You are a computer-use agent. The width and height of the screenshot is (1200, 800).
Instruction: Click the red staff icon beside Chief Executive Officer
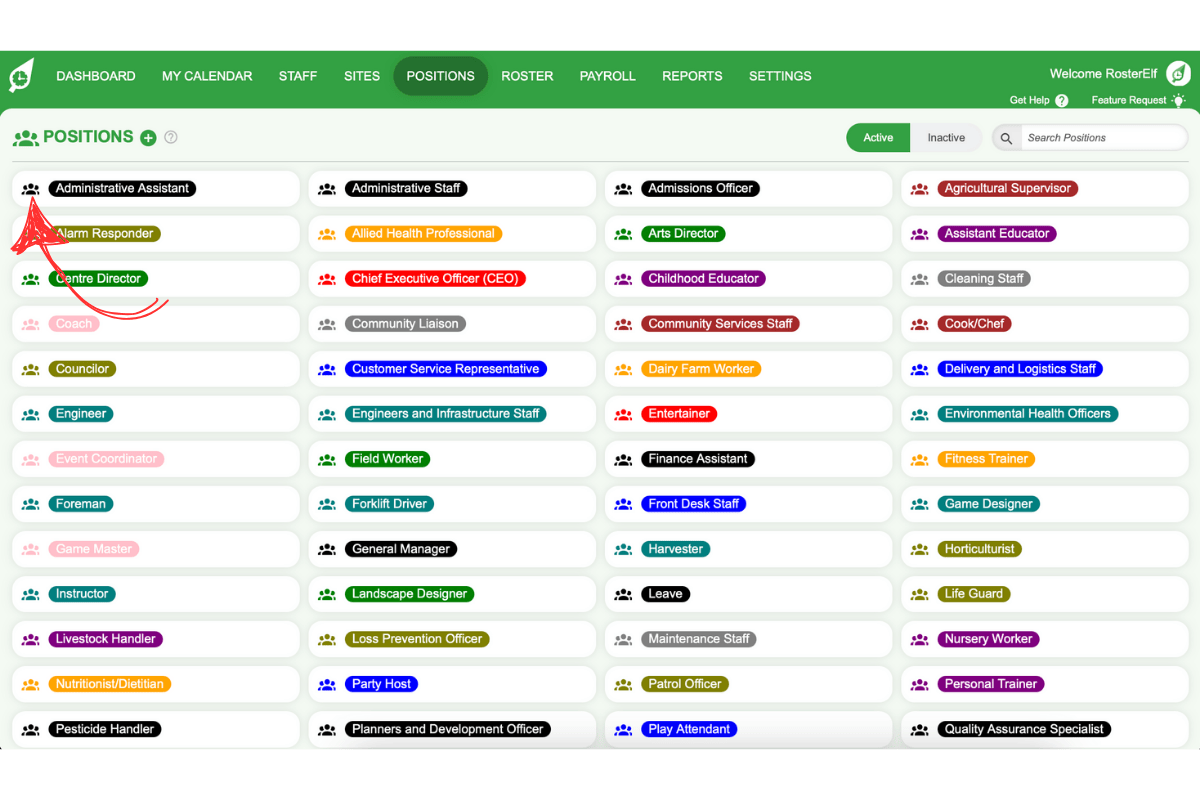pyautogui.click(x=326, y=278)
